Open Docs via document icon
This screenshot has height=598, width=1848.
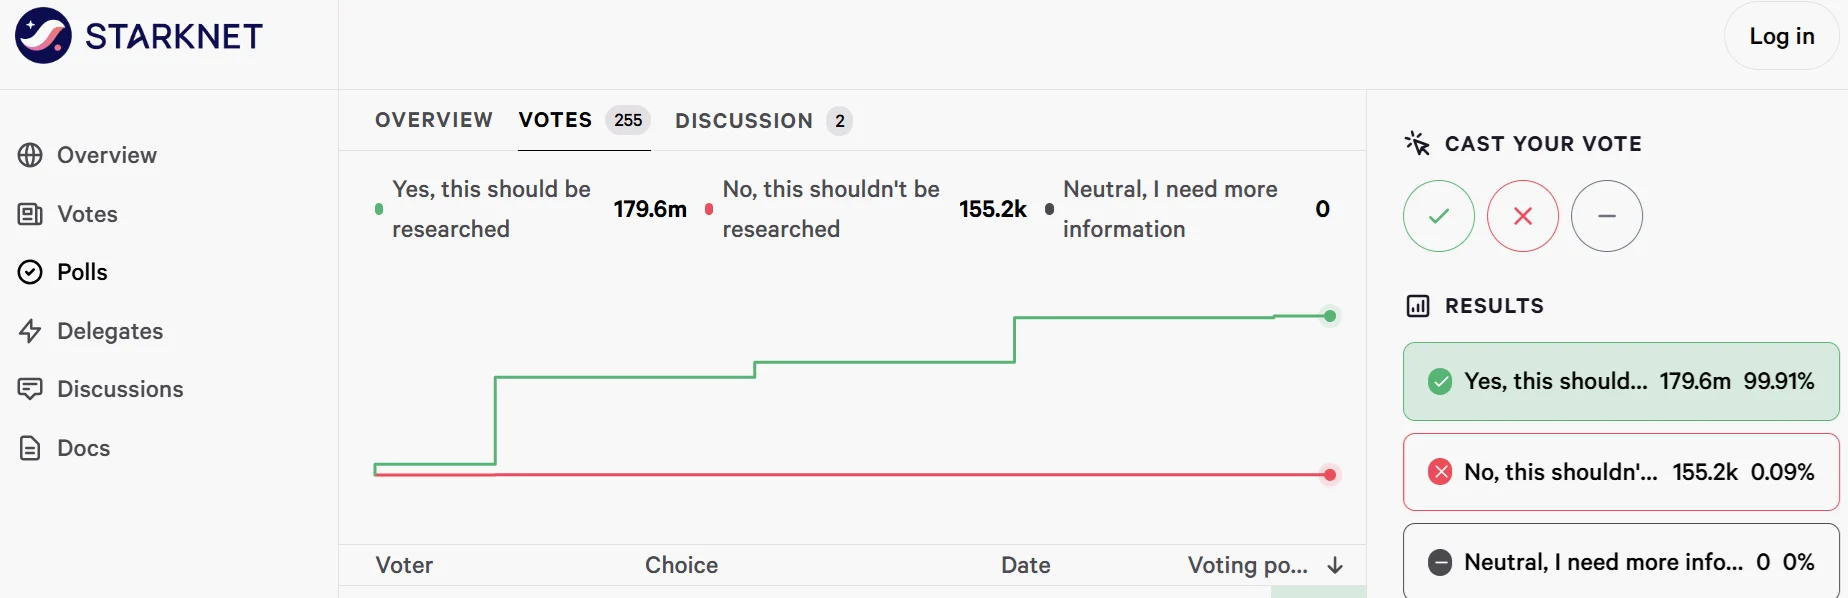[x=31, y=448]
